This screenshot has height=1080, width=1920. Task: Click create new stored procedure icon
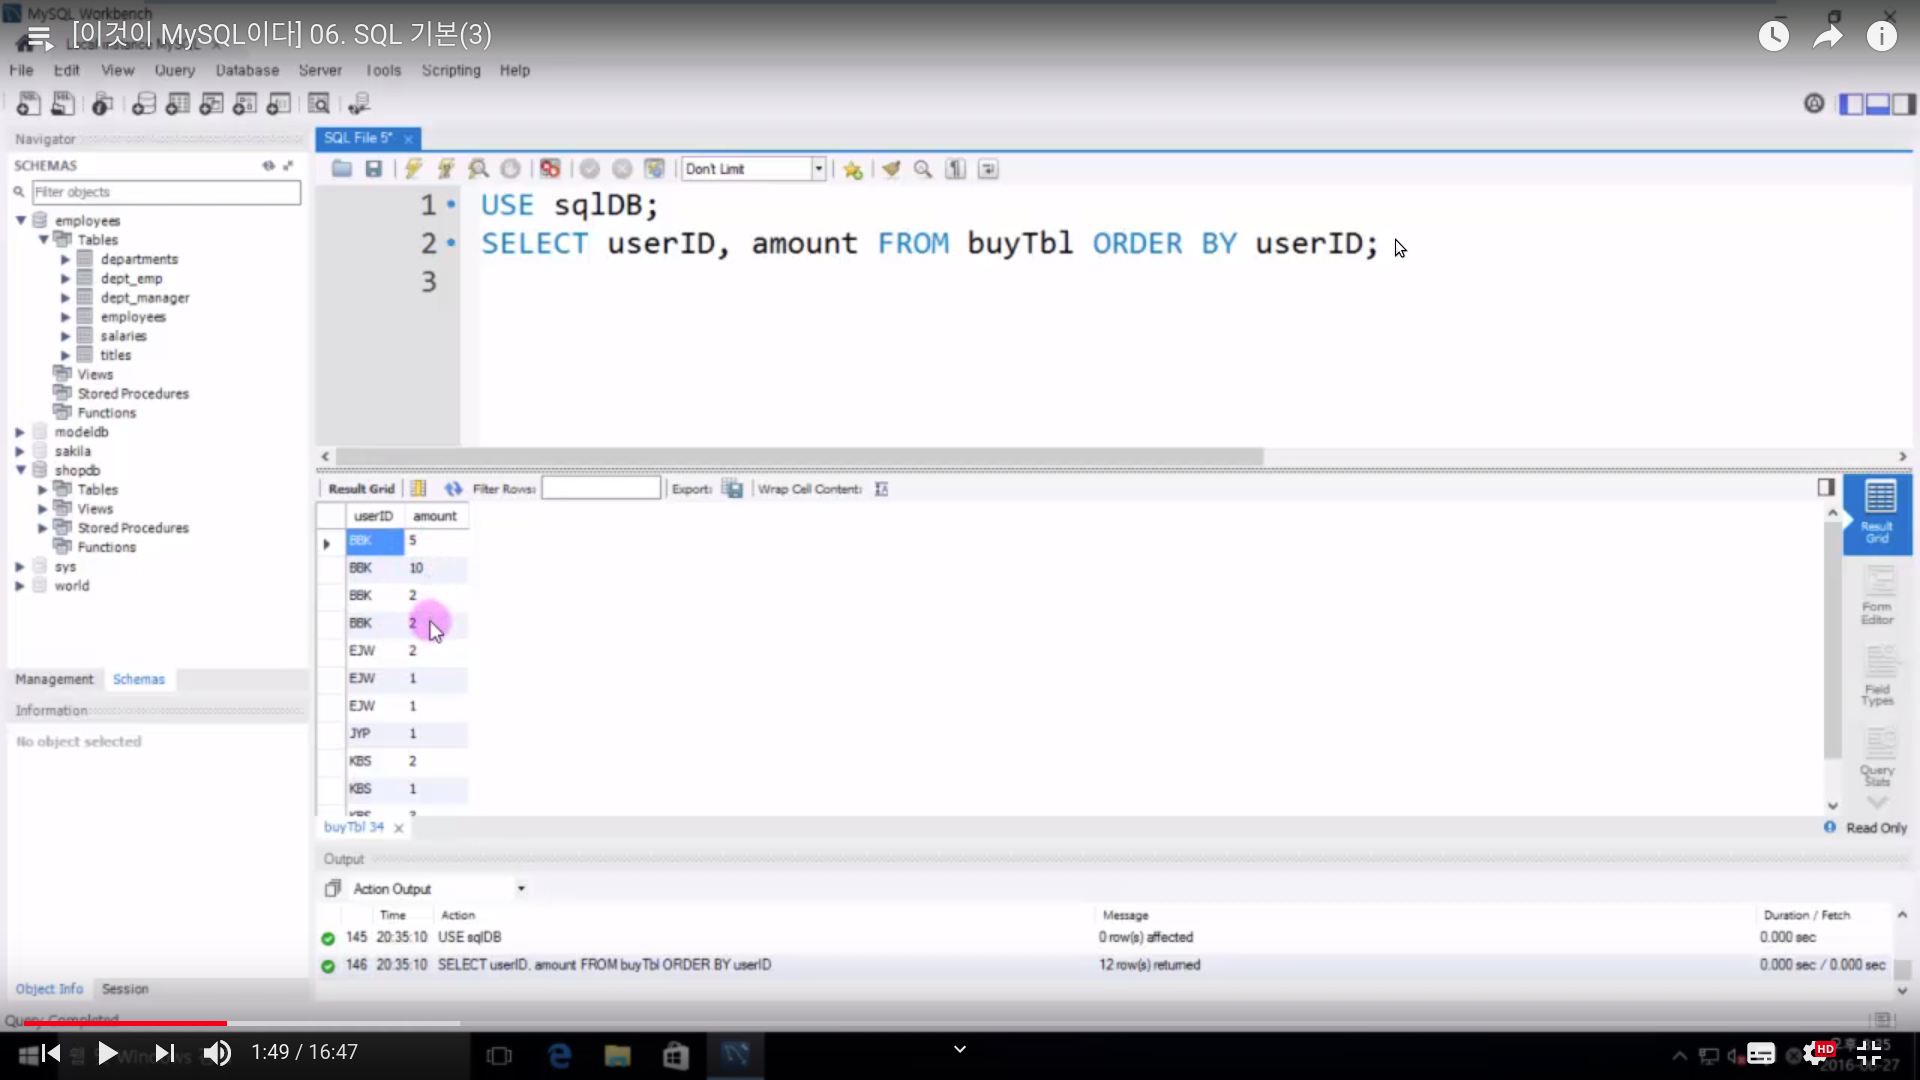coord(245,103)
